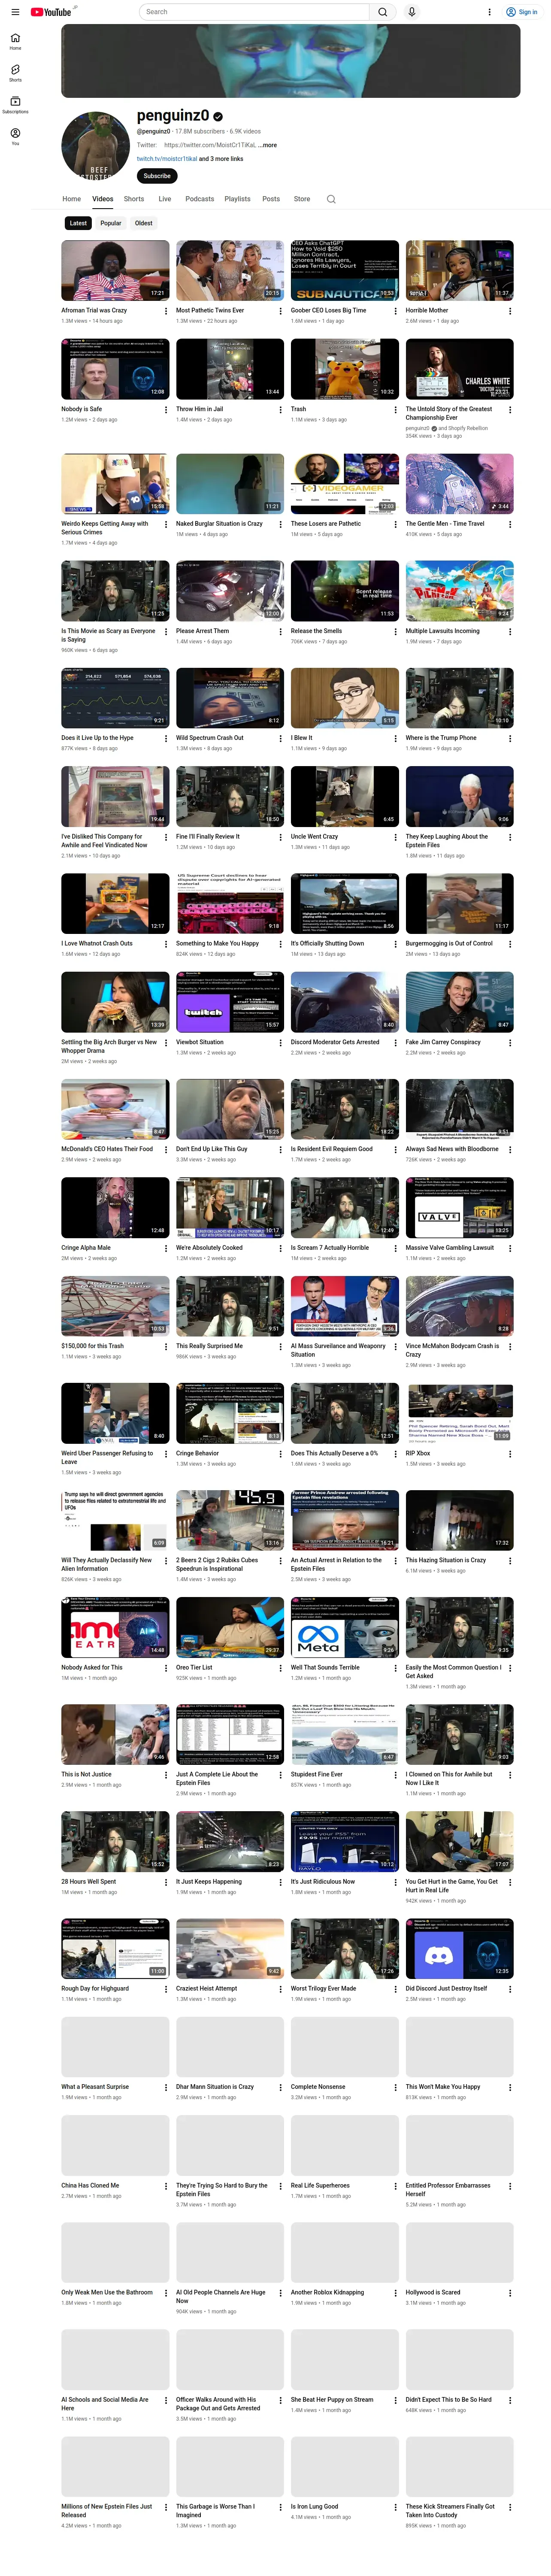Open the header settings three-dot menu
Viewport: 551px width, 2576px height.
(x=489, y=12)
